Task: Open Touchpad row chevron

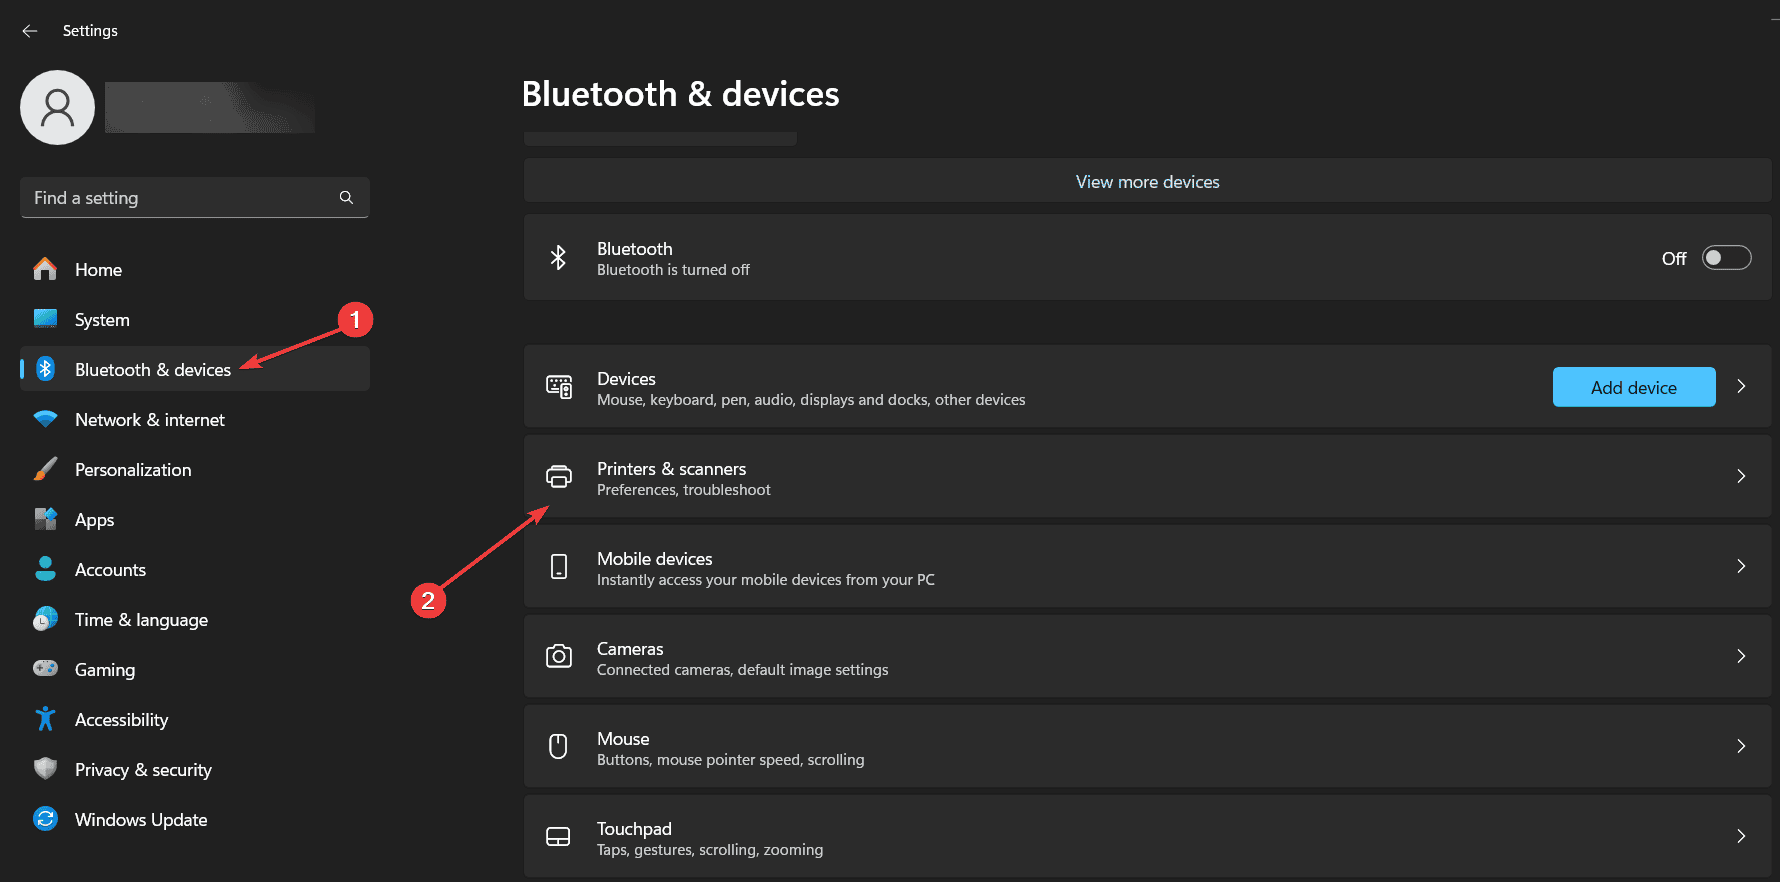Action: tap(1741, 837)
